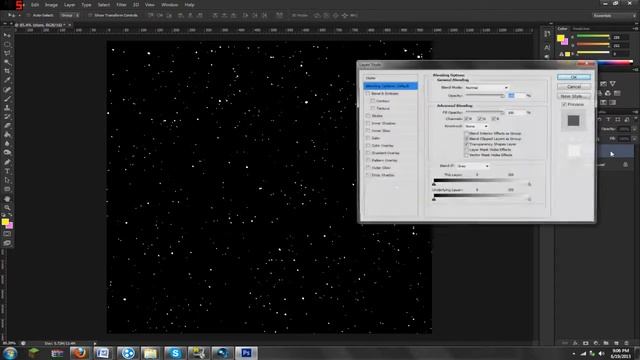Enable the Color Overlay checkbox
Image resolution: width=640 pixels, height=360 pixels.
[x=368, y=145]
